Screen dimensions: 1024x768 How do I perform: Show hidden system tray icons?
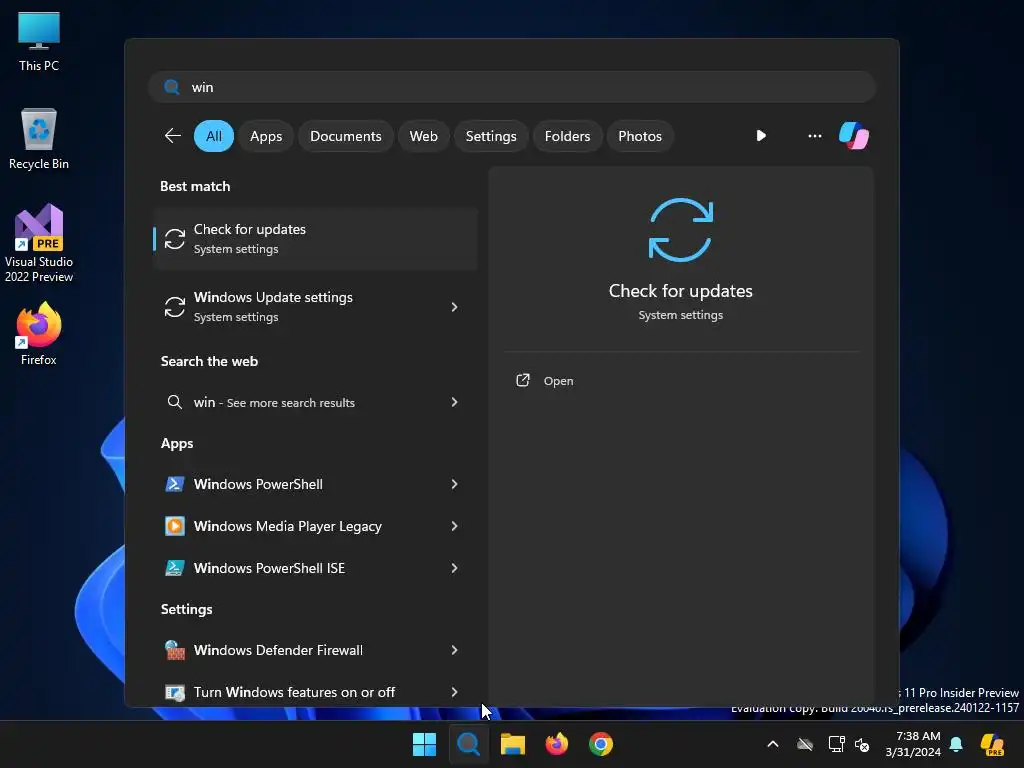coord(773,744)
